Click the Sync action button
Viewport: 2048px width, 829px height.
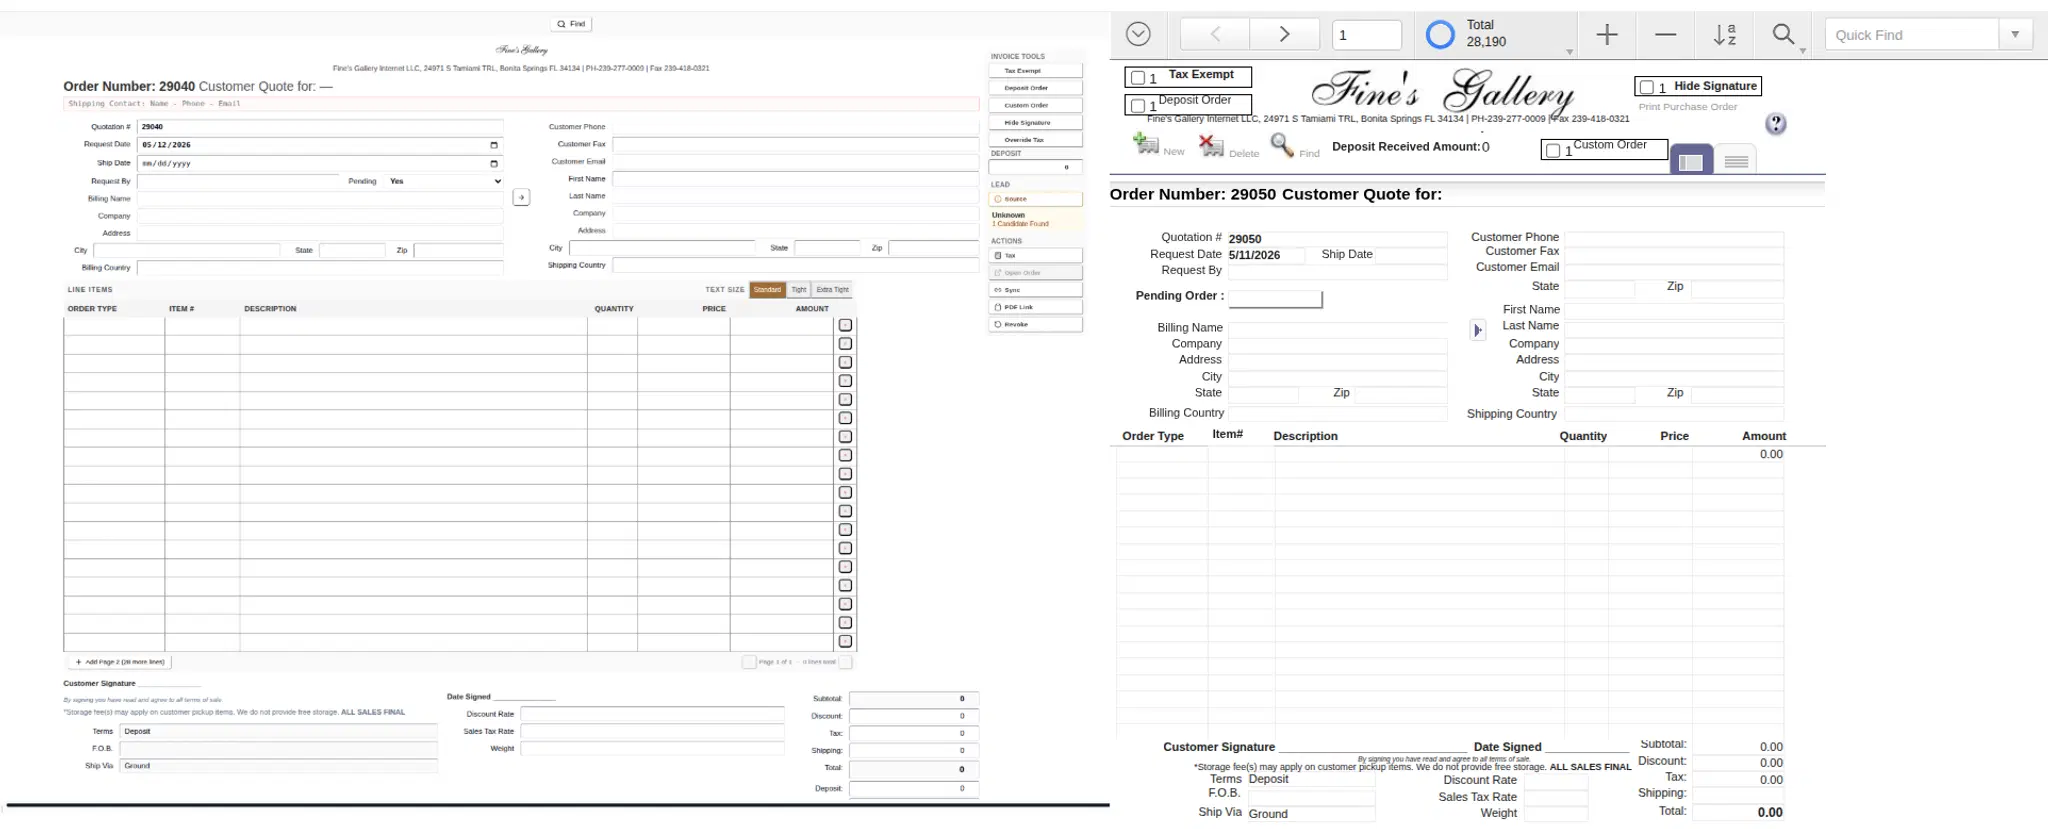coord(1035,290)
